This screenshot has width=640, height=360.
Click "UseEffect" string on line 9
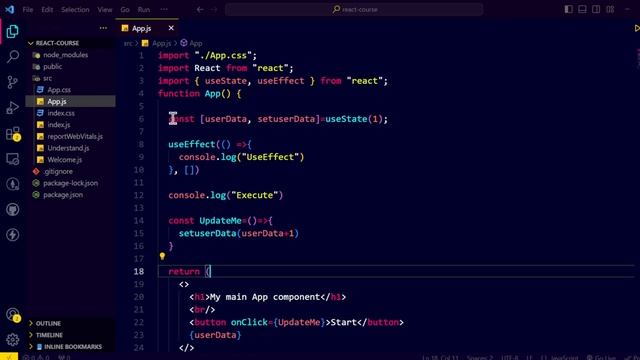click(271, 157)
